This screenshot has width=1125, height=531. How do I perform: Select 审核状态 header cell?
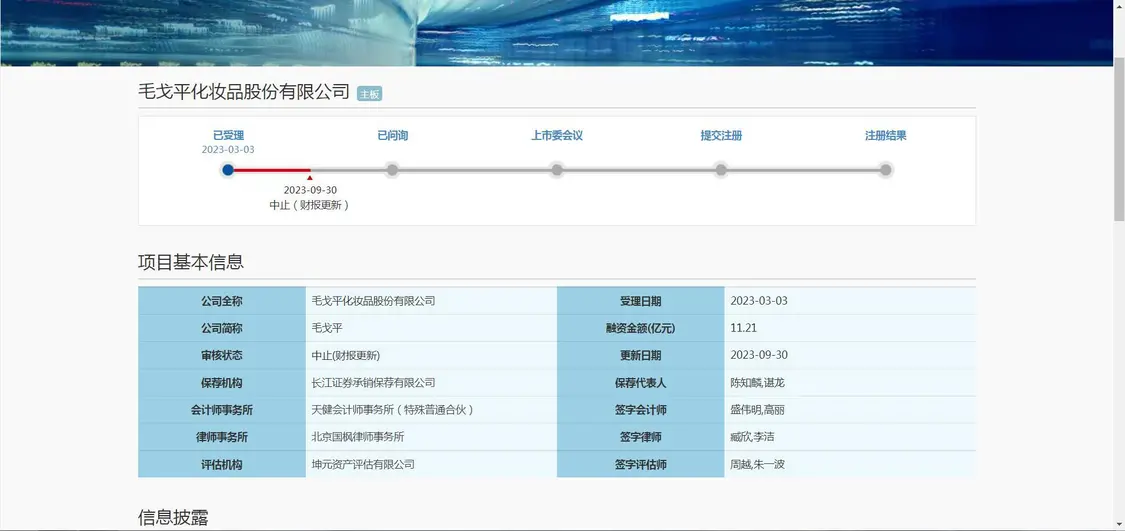[222, 355]
